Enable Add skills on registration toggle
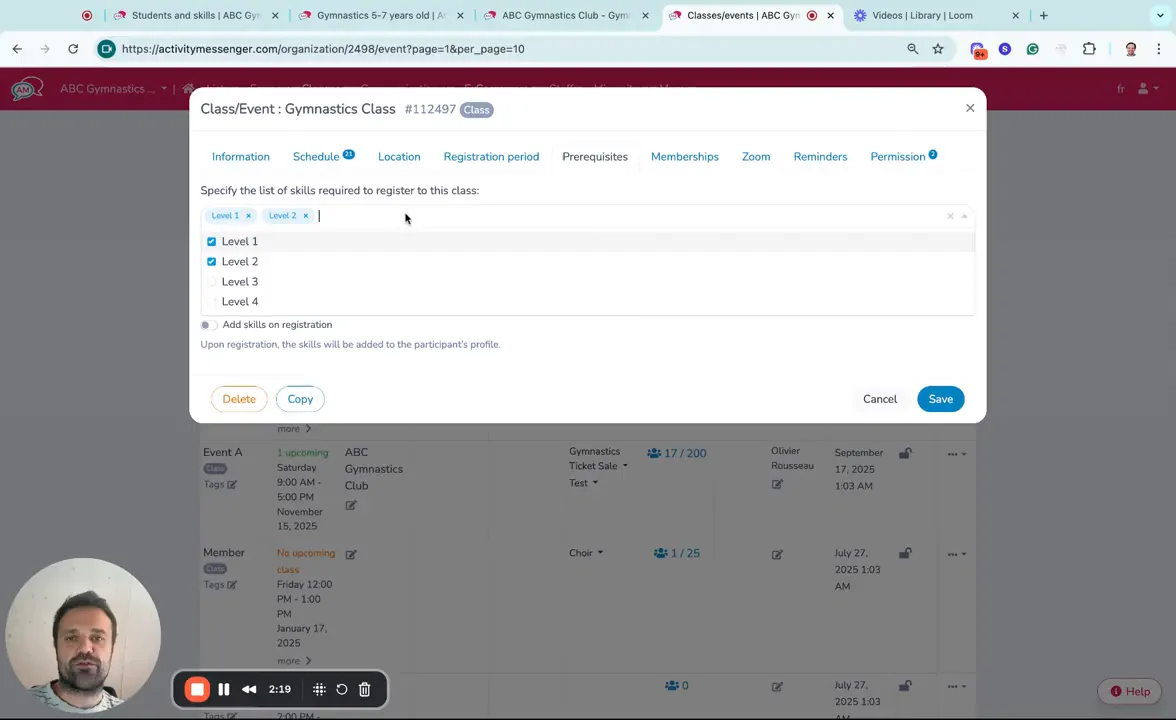 [x=207, y=325]
